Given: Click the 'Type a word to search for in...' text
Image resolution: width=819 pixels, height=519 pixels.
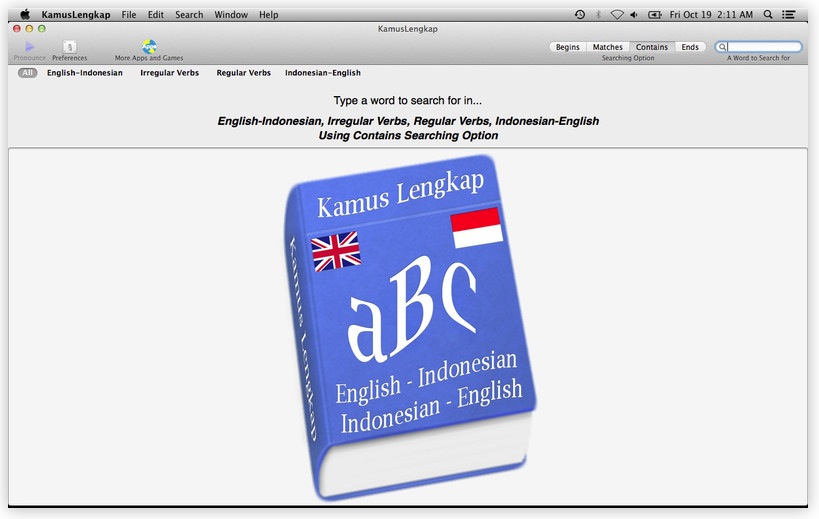Looking at the screenshot, I should pos(407,100).
